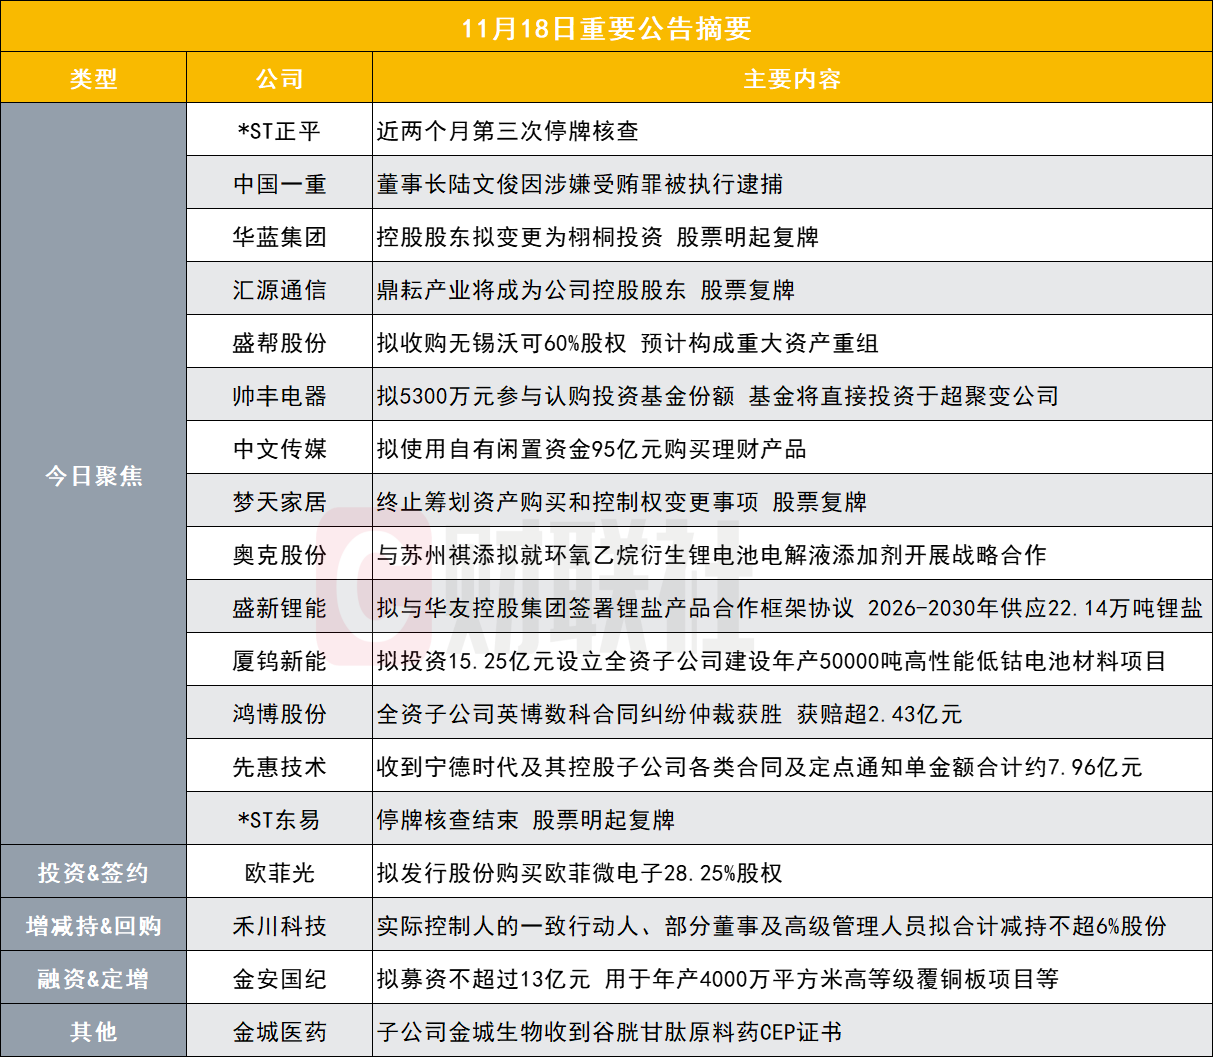1213x1057 pixels.
Task: Click the '融资&定增' category cell
Action: 94,979
